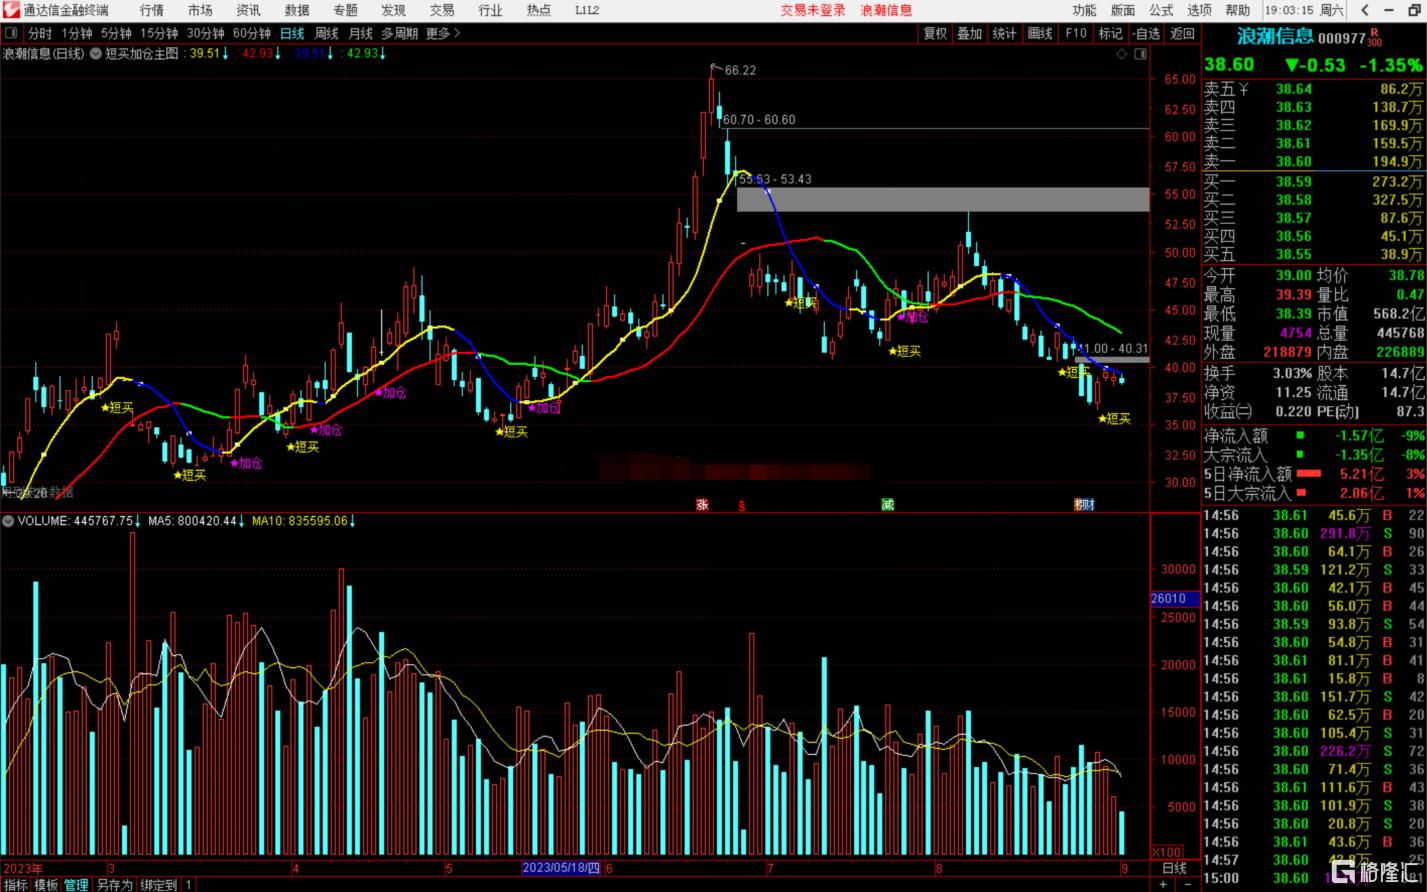Open the 数据 menu
This screenshot has height=892, width=1427.
297,10
